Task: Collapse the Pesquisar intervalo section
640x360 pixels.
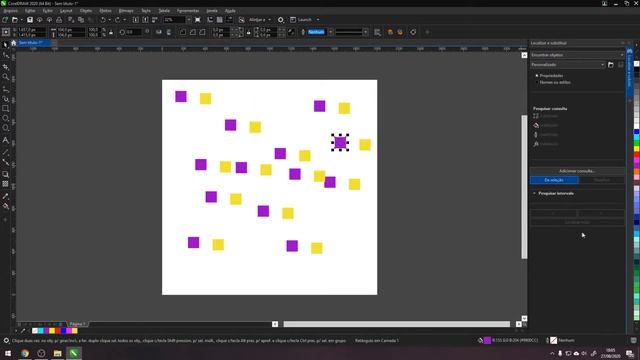Action: coord(534,193)
